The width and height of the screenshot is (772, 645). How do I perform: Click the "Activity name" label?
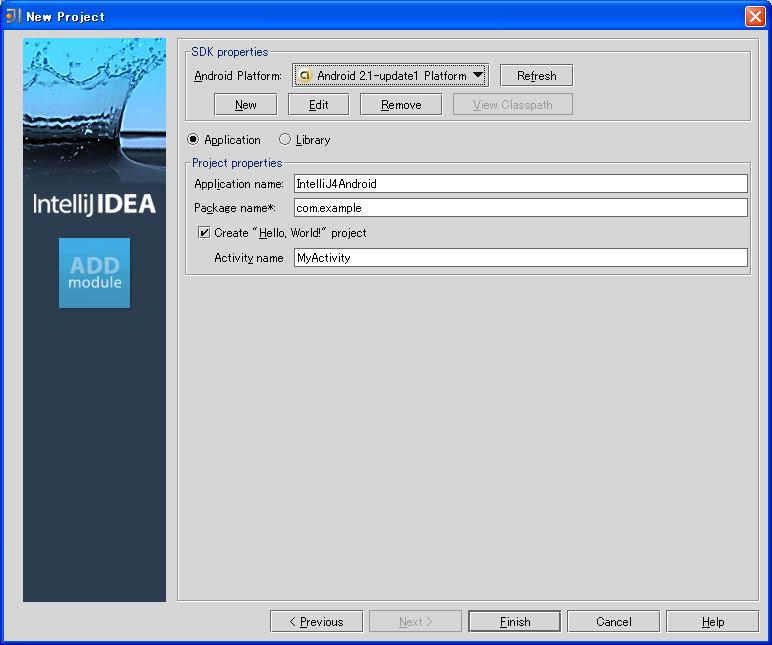point(249,258)
